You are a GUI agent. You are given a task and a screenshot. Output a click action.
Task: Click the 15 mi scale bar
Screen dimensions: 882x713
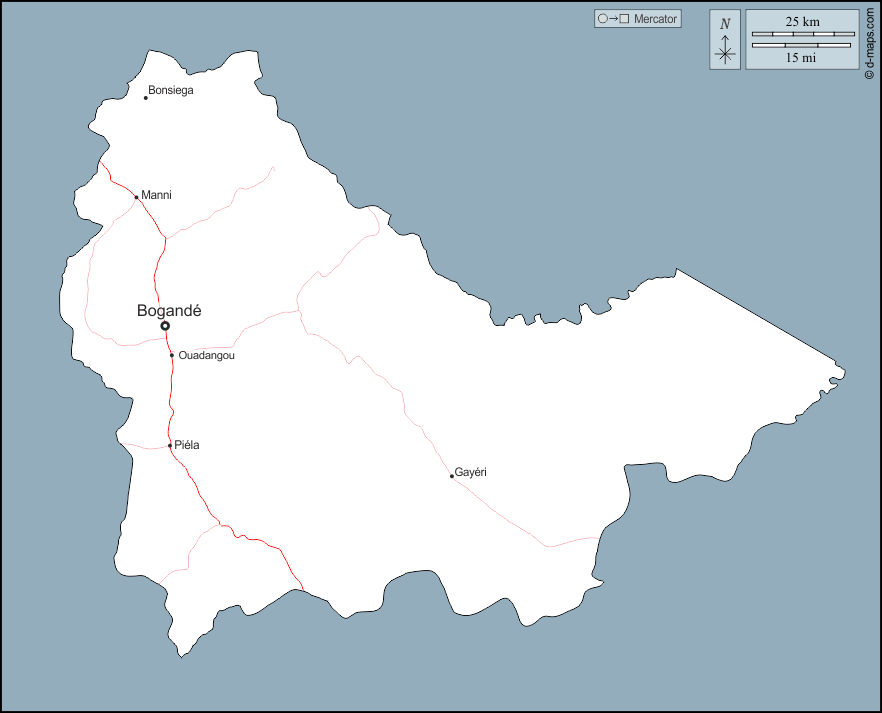802,45
